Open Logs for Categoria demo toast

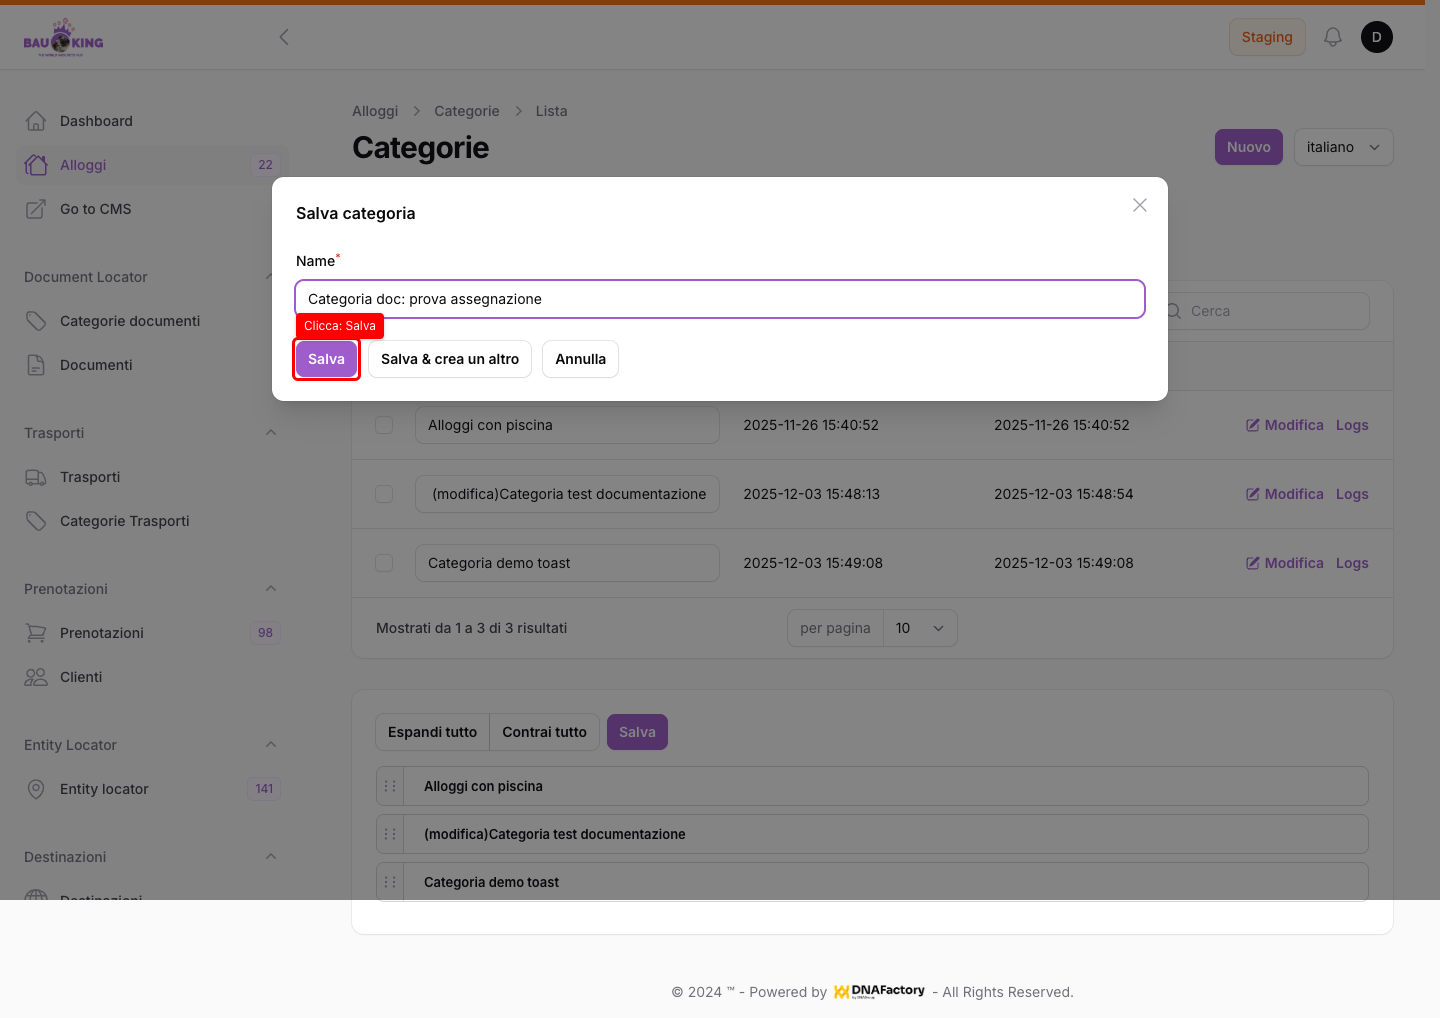[1351, 563]
